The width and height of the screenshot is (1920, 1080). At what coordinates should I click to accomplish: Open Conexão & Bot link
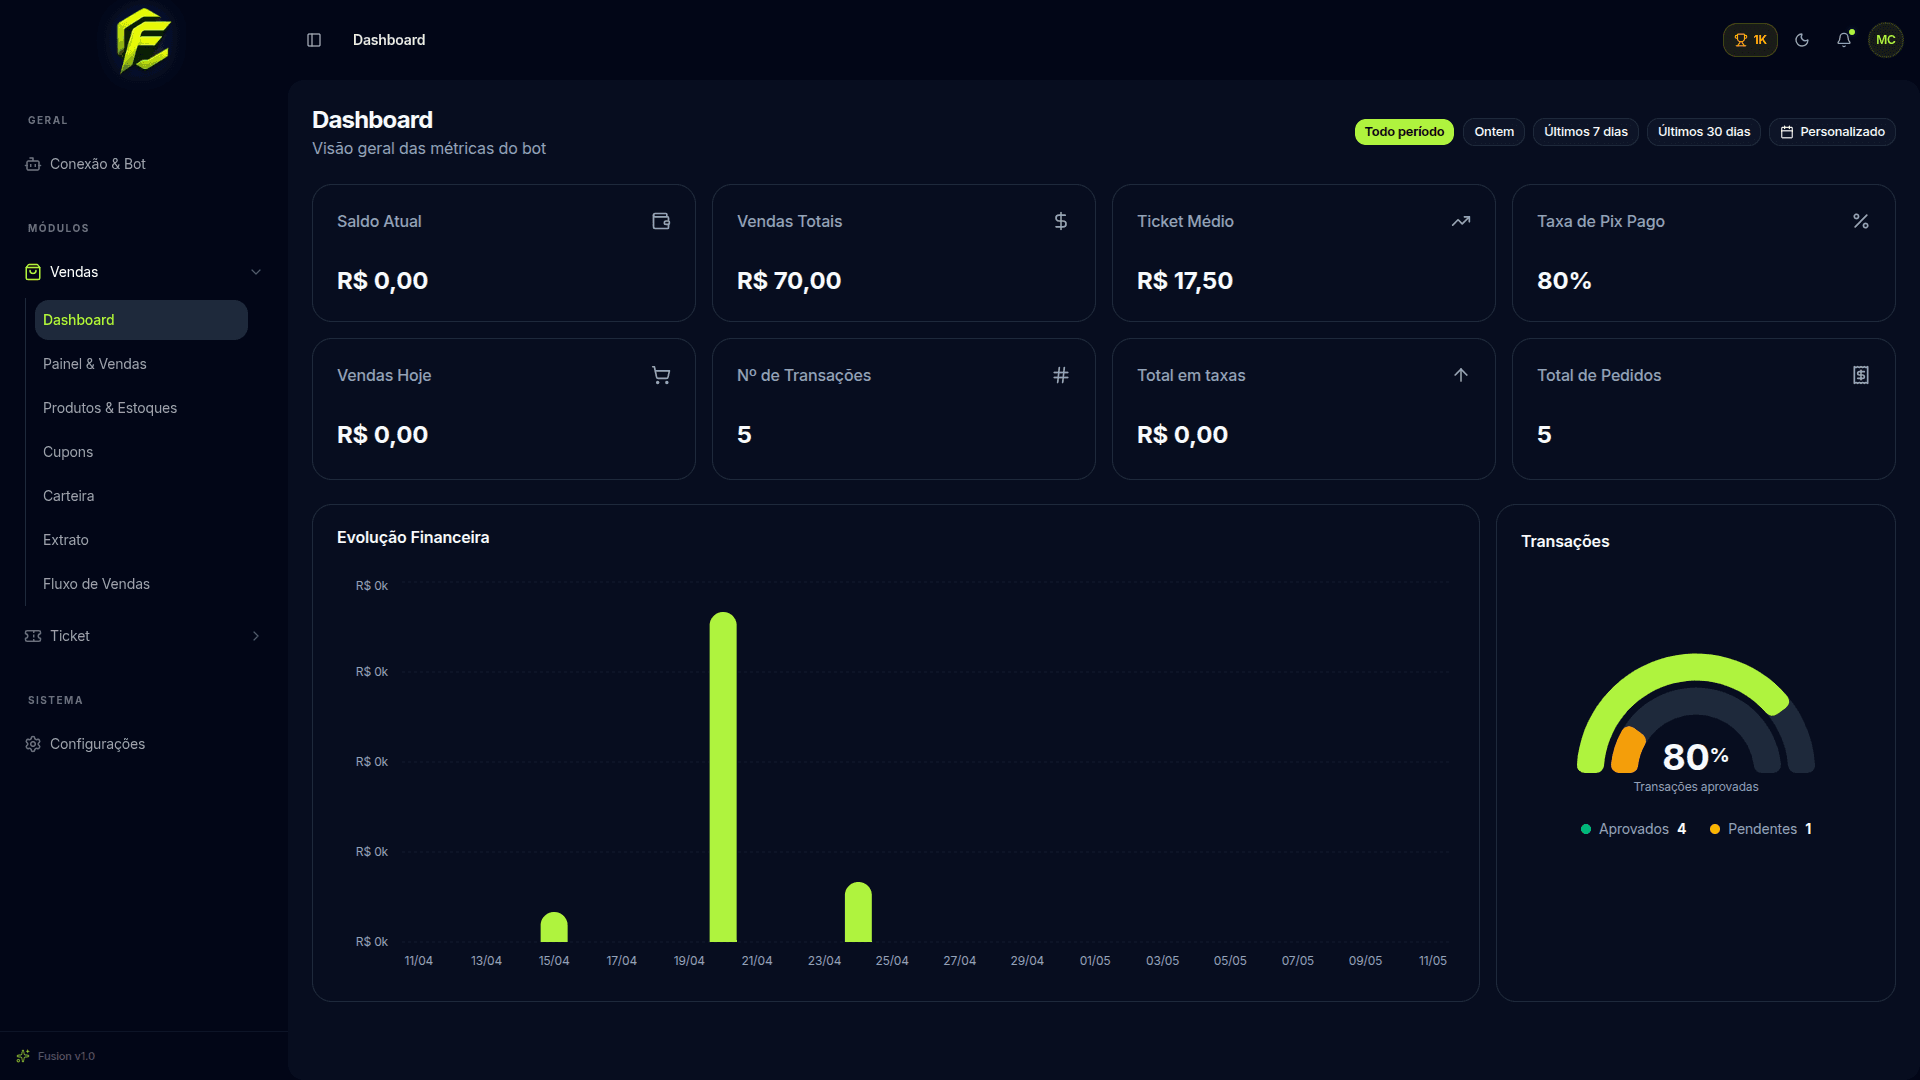98,164
